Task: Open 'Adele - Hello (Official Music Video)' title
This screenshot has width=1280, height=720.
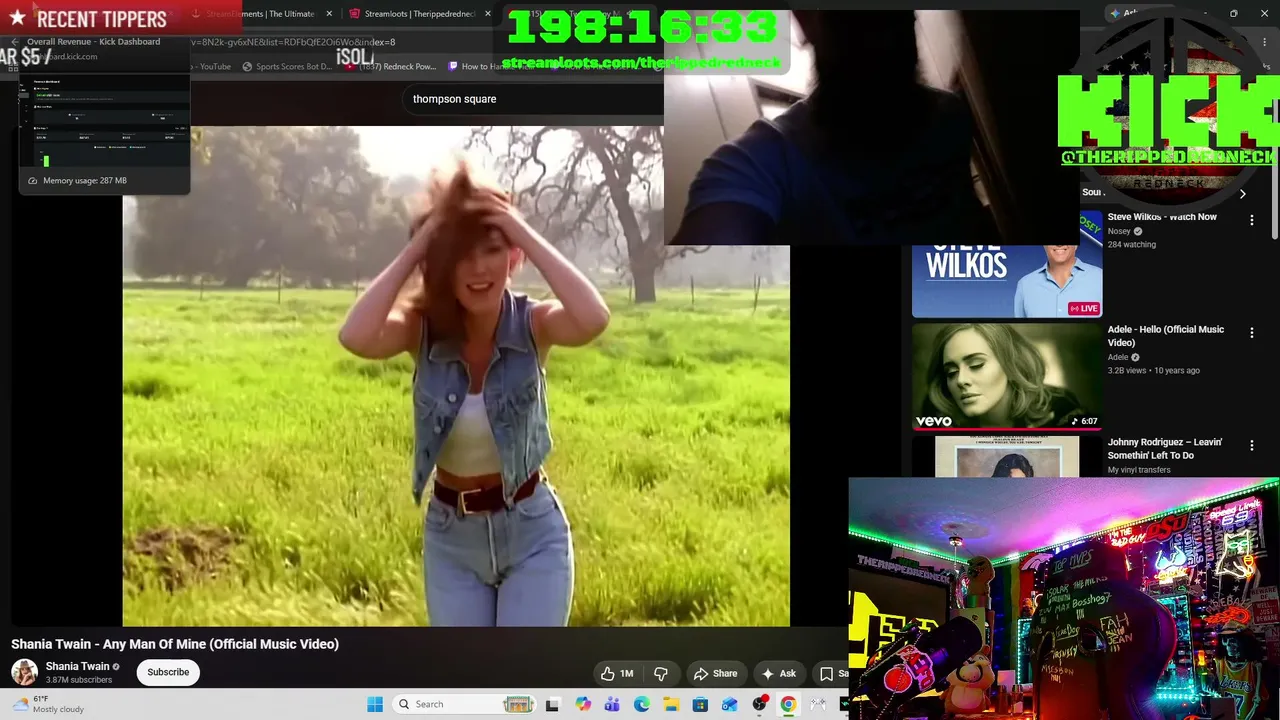Action: pos(1166,336)
